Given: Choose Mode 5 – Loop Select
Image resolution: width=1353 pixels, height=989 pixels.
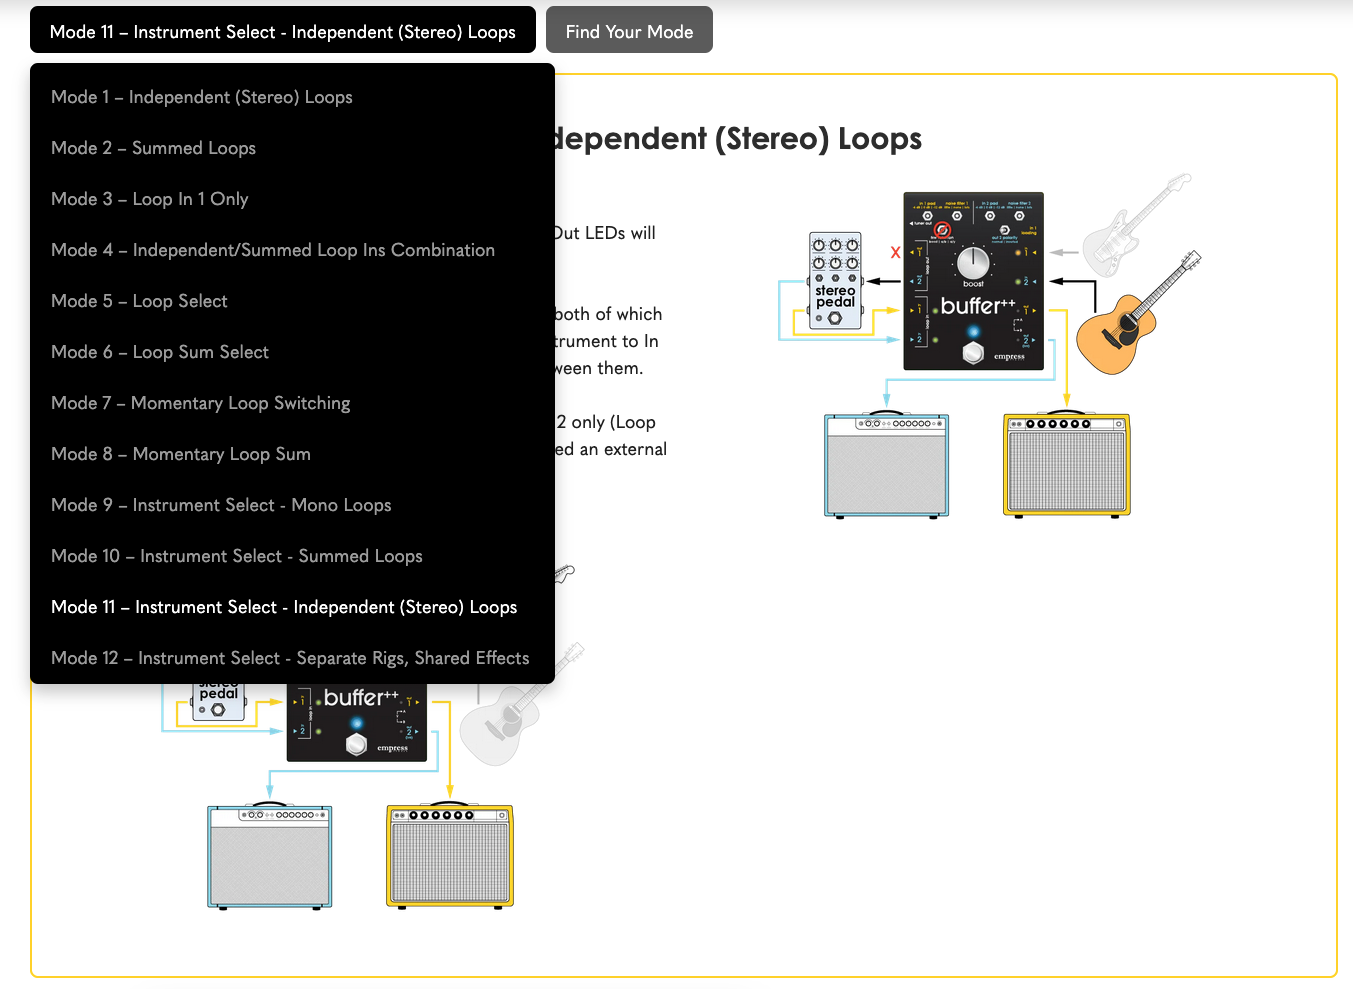Looking at the screenshot, I should click(x=139, y=301).
